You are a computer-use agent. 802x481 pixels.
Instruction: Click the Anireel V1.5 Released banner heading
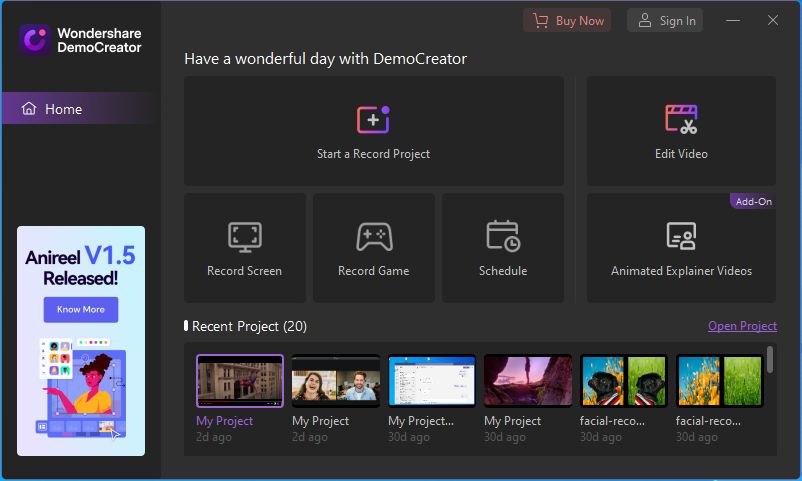[80, 266]
